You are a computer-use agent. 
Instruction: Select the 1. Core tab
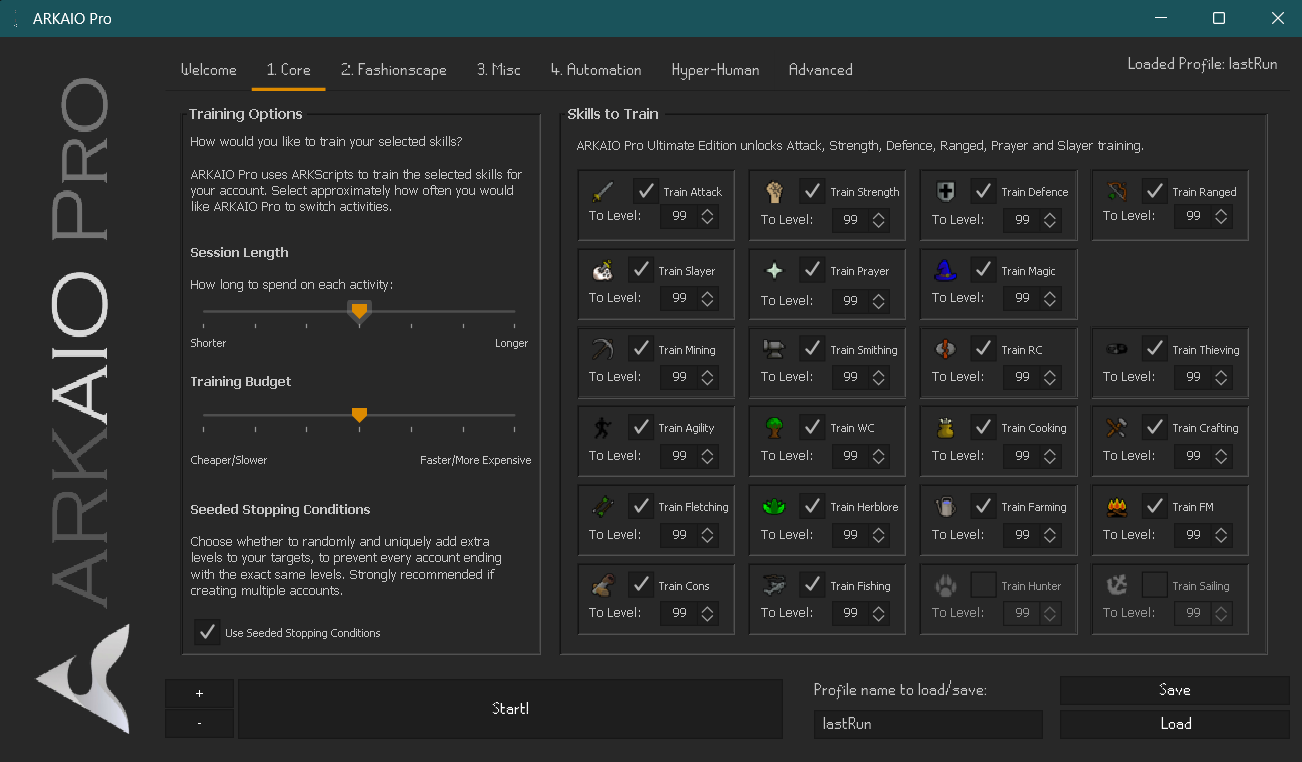coord(288,70)
